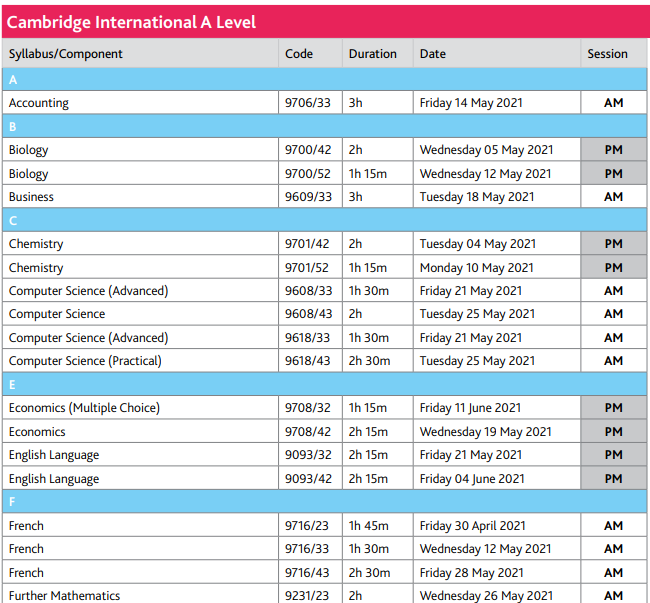Click the AM session cell for Accounting

613,103
